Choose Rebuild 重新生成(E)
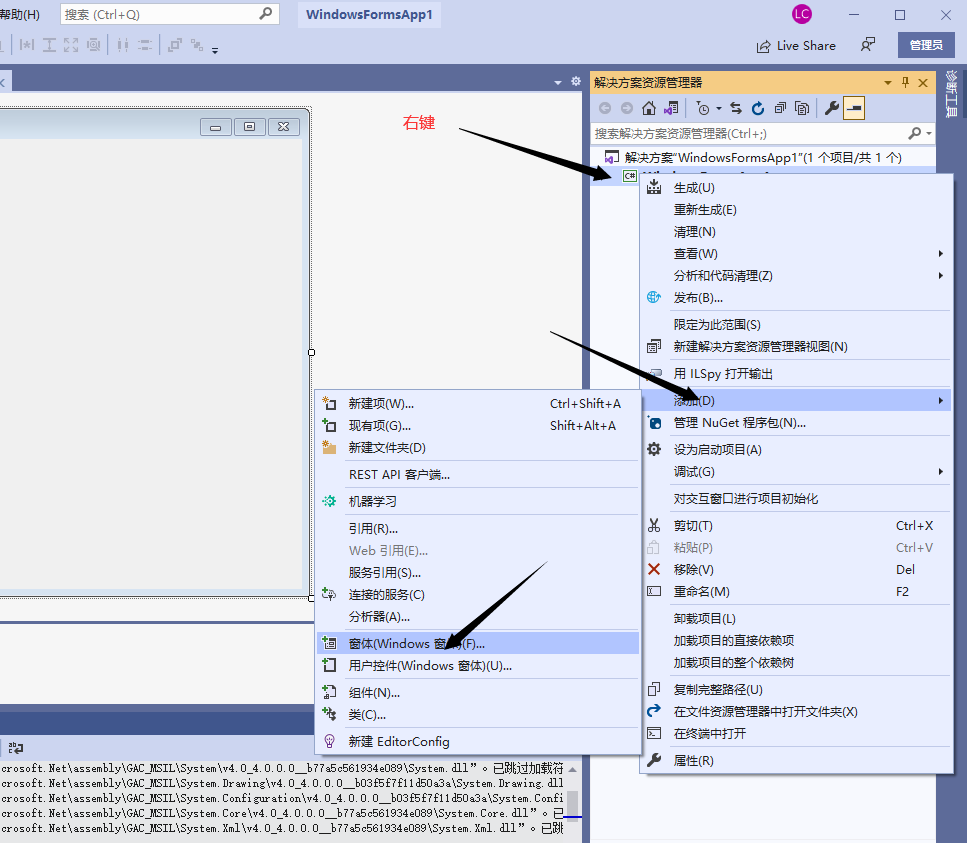The image size is (967, 843). [x=796, y=210]
